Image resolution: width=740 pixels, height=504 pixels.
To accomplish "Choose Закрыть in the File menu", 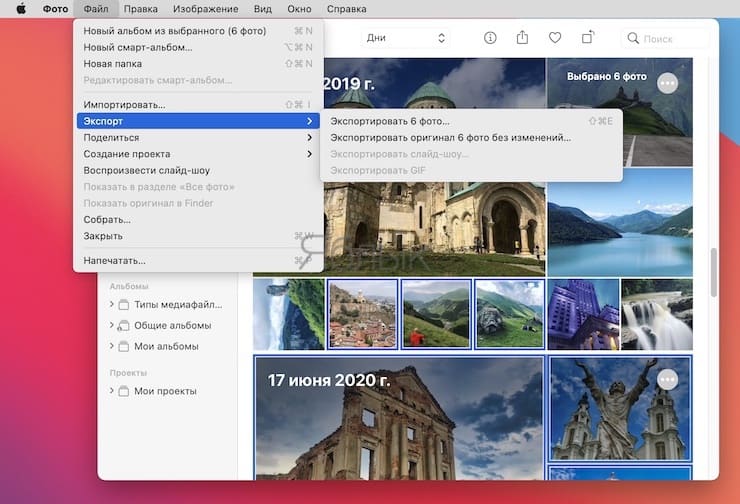I will [x=198, y=235].
